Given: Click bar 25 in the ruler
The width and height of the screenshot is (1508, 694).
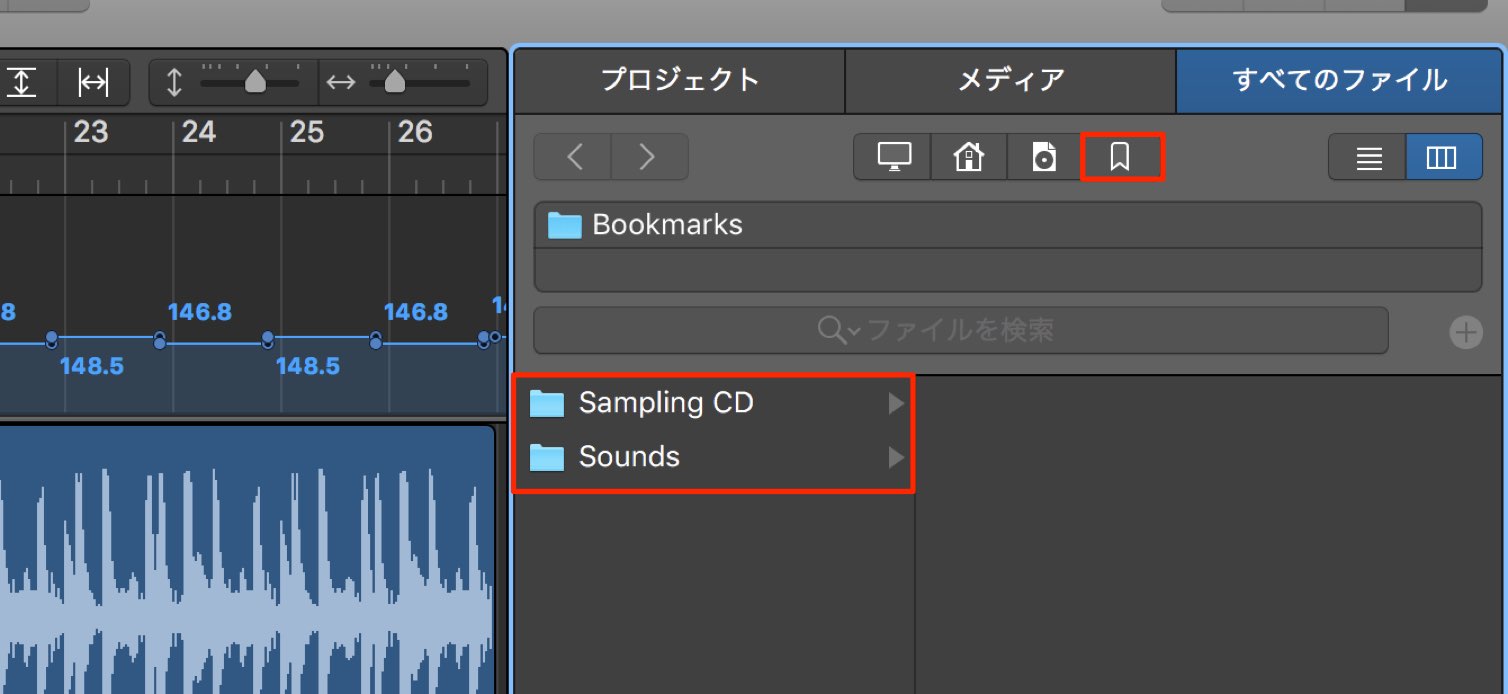Looking at the screenshot, I should 307,132.
